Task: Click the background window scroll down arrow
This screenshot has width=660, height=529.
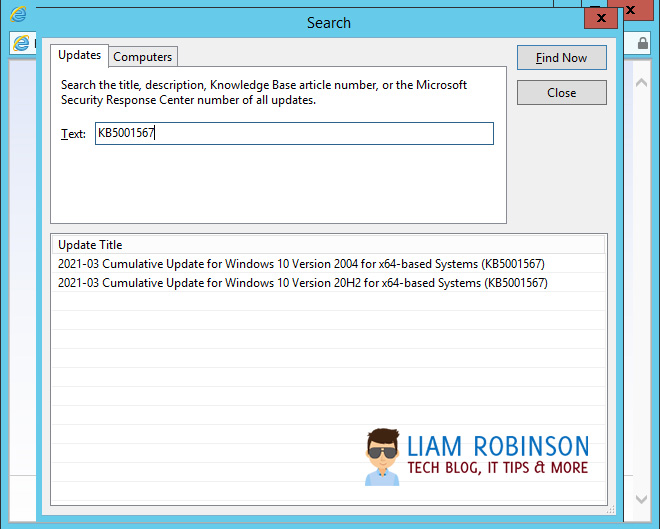Action: [x=641, y=499]
